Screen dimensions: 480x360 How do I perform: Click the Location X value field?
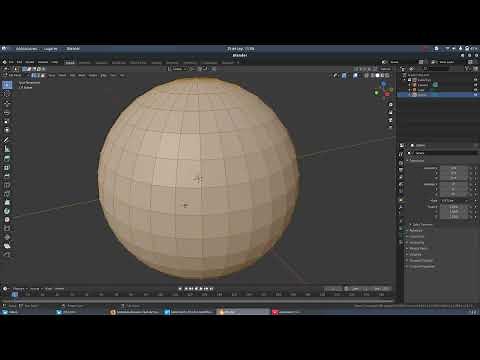[454, 168]
